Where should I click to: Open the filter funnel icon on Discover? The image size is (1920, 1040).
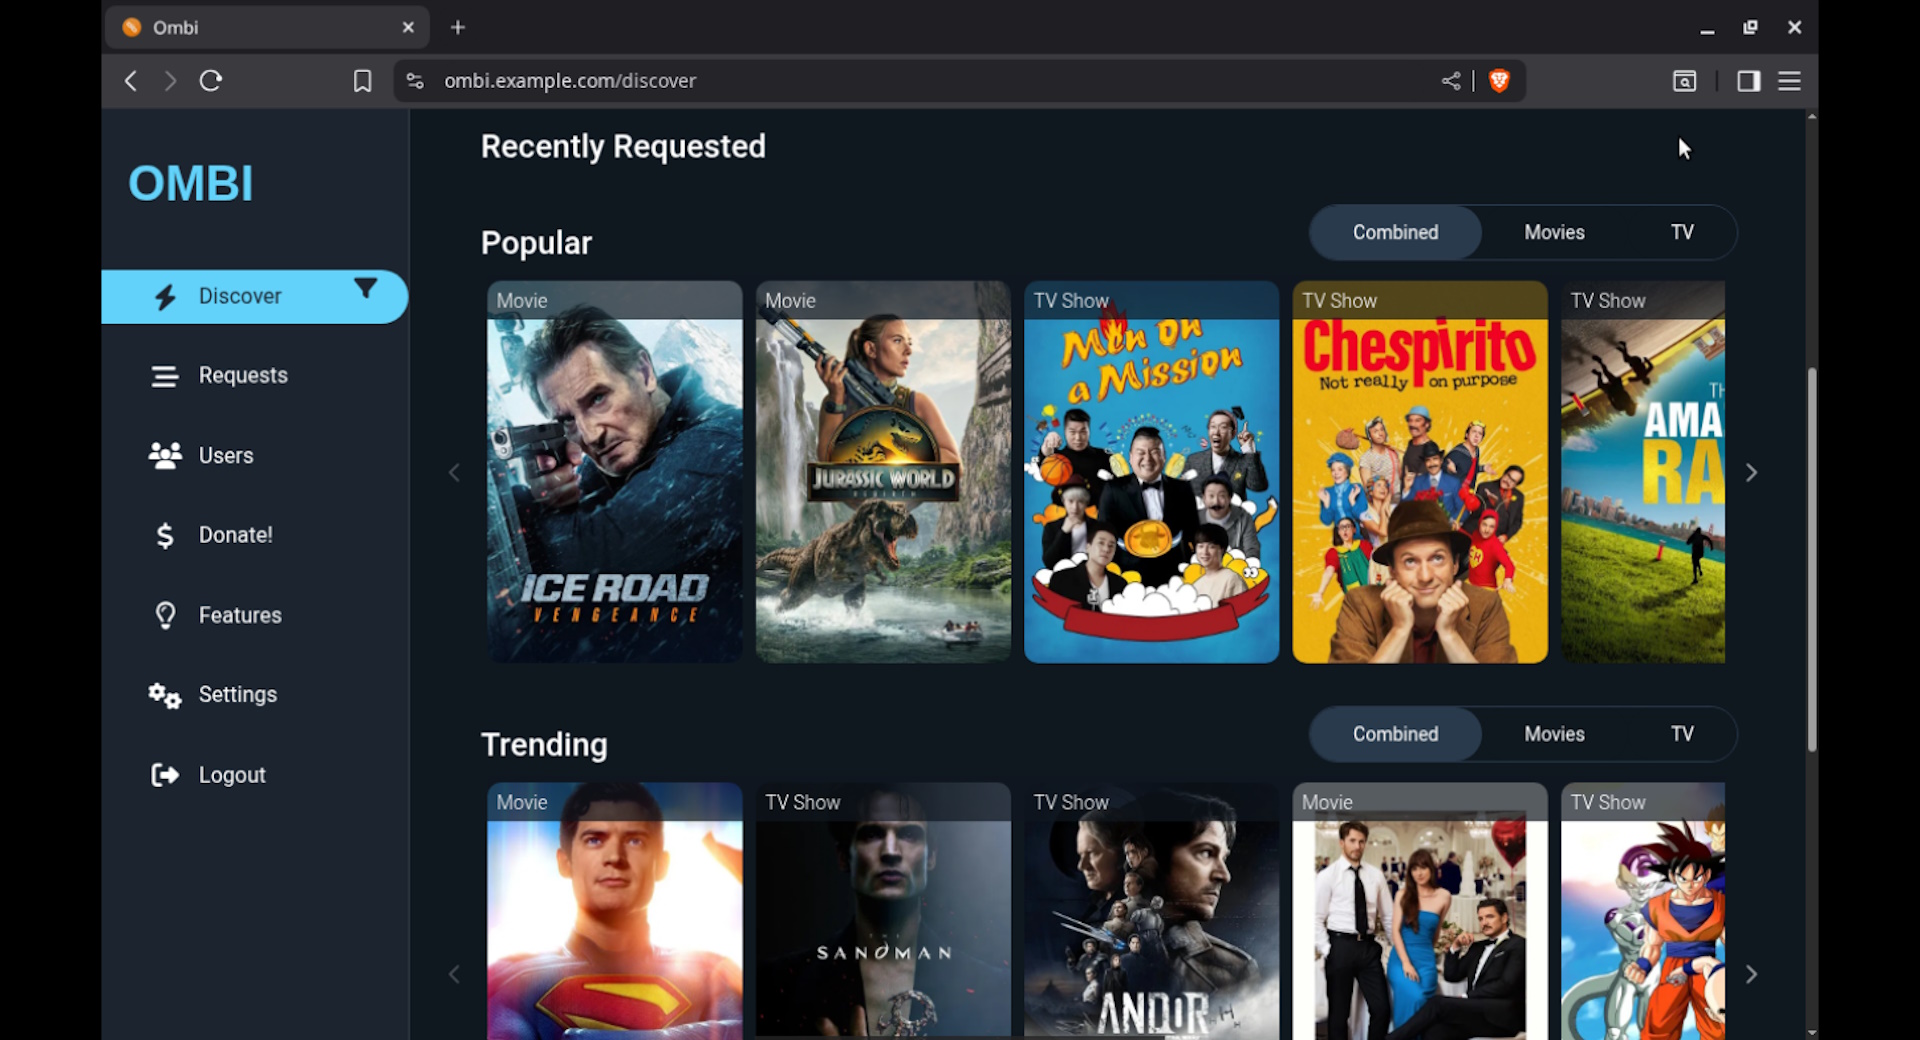(x=366, y=289)
